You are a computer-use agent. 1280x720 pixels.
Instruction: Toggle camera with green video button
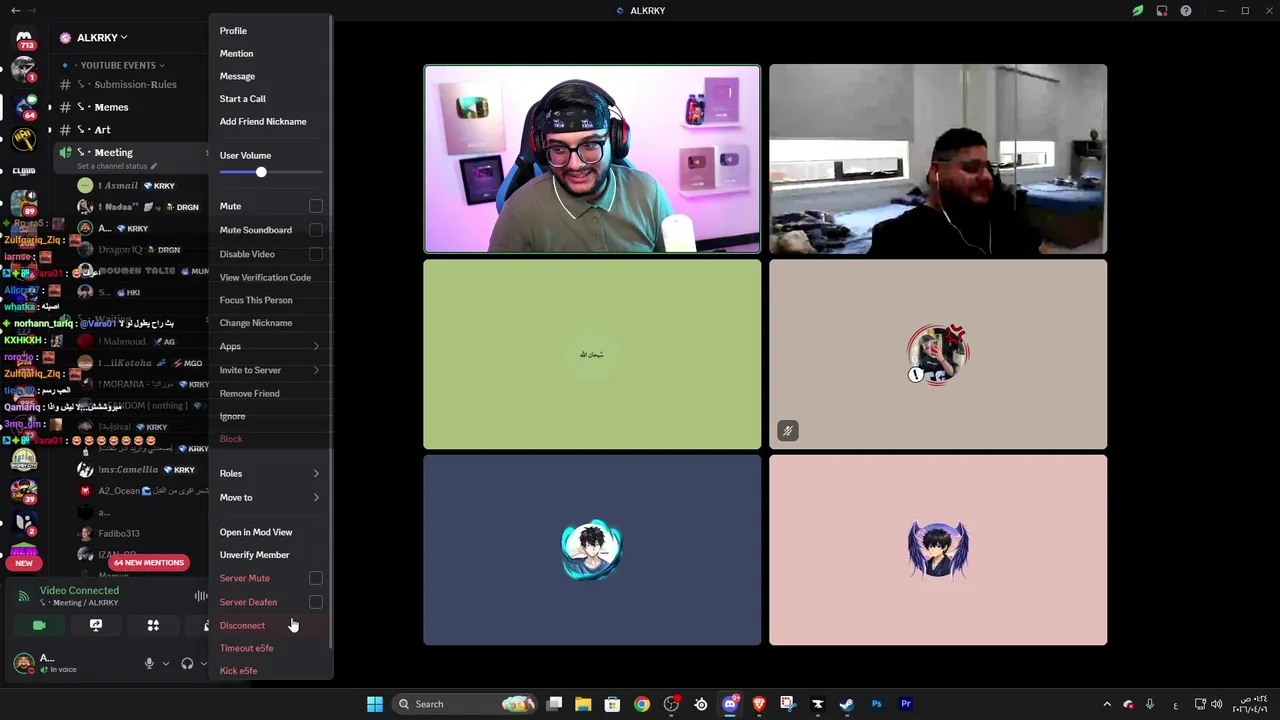coord(39,625)
